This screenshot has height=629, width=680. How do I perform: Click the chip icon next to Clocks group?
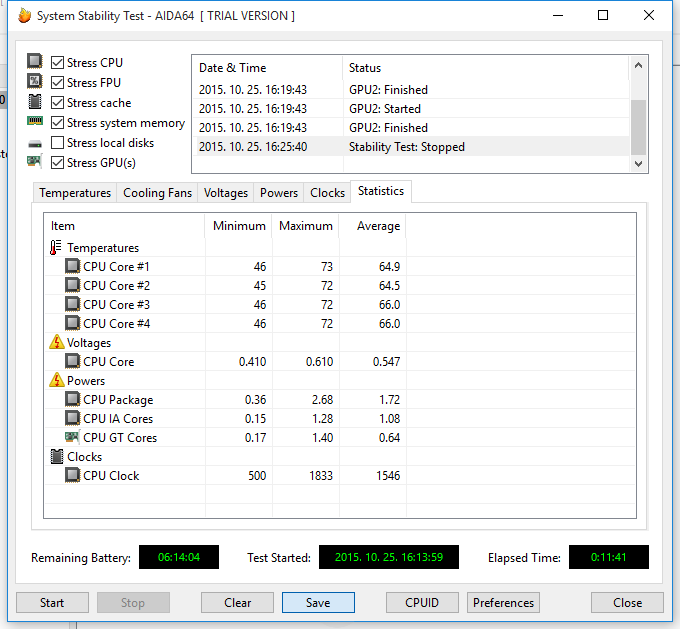[56, 456]
